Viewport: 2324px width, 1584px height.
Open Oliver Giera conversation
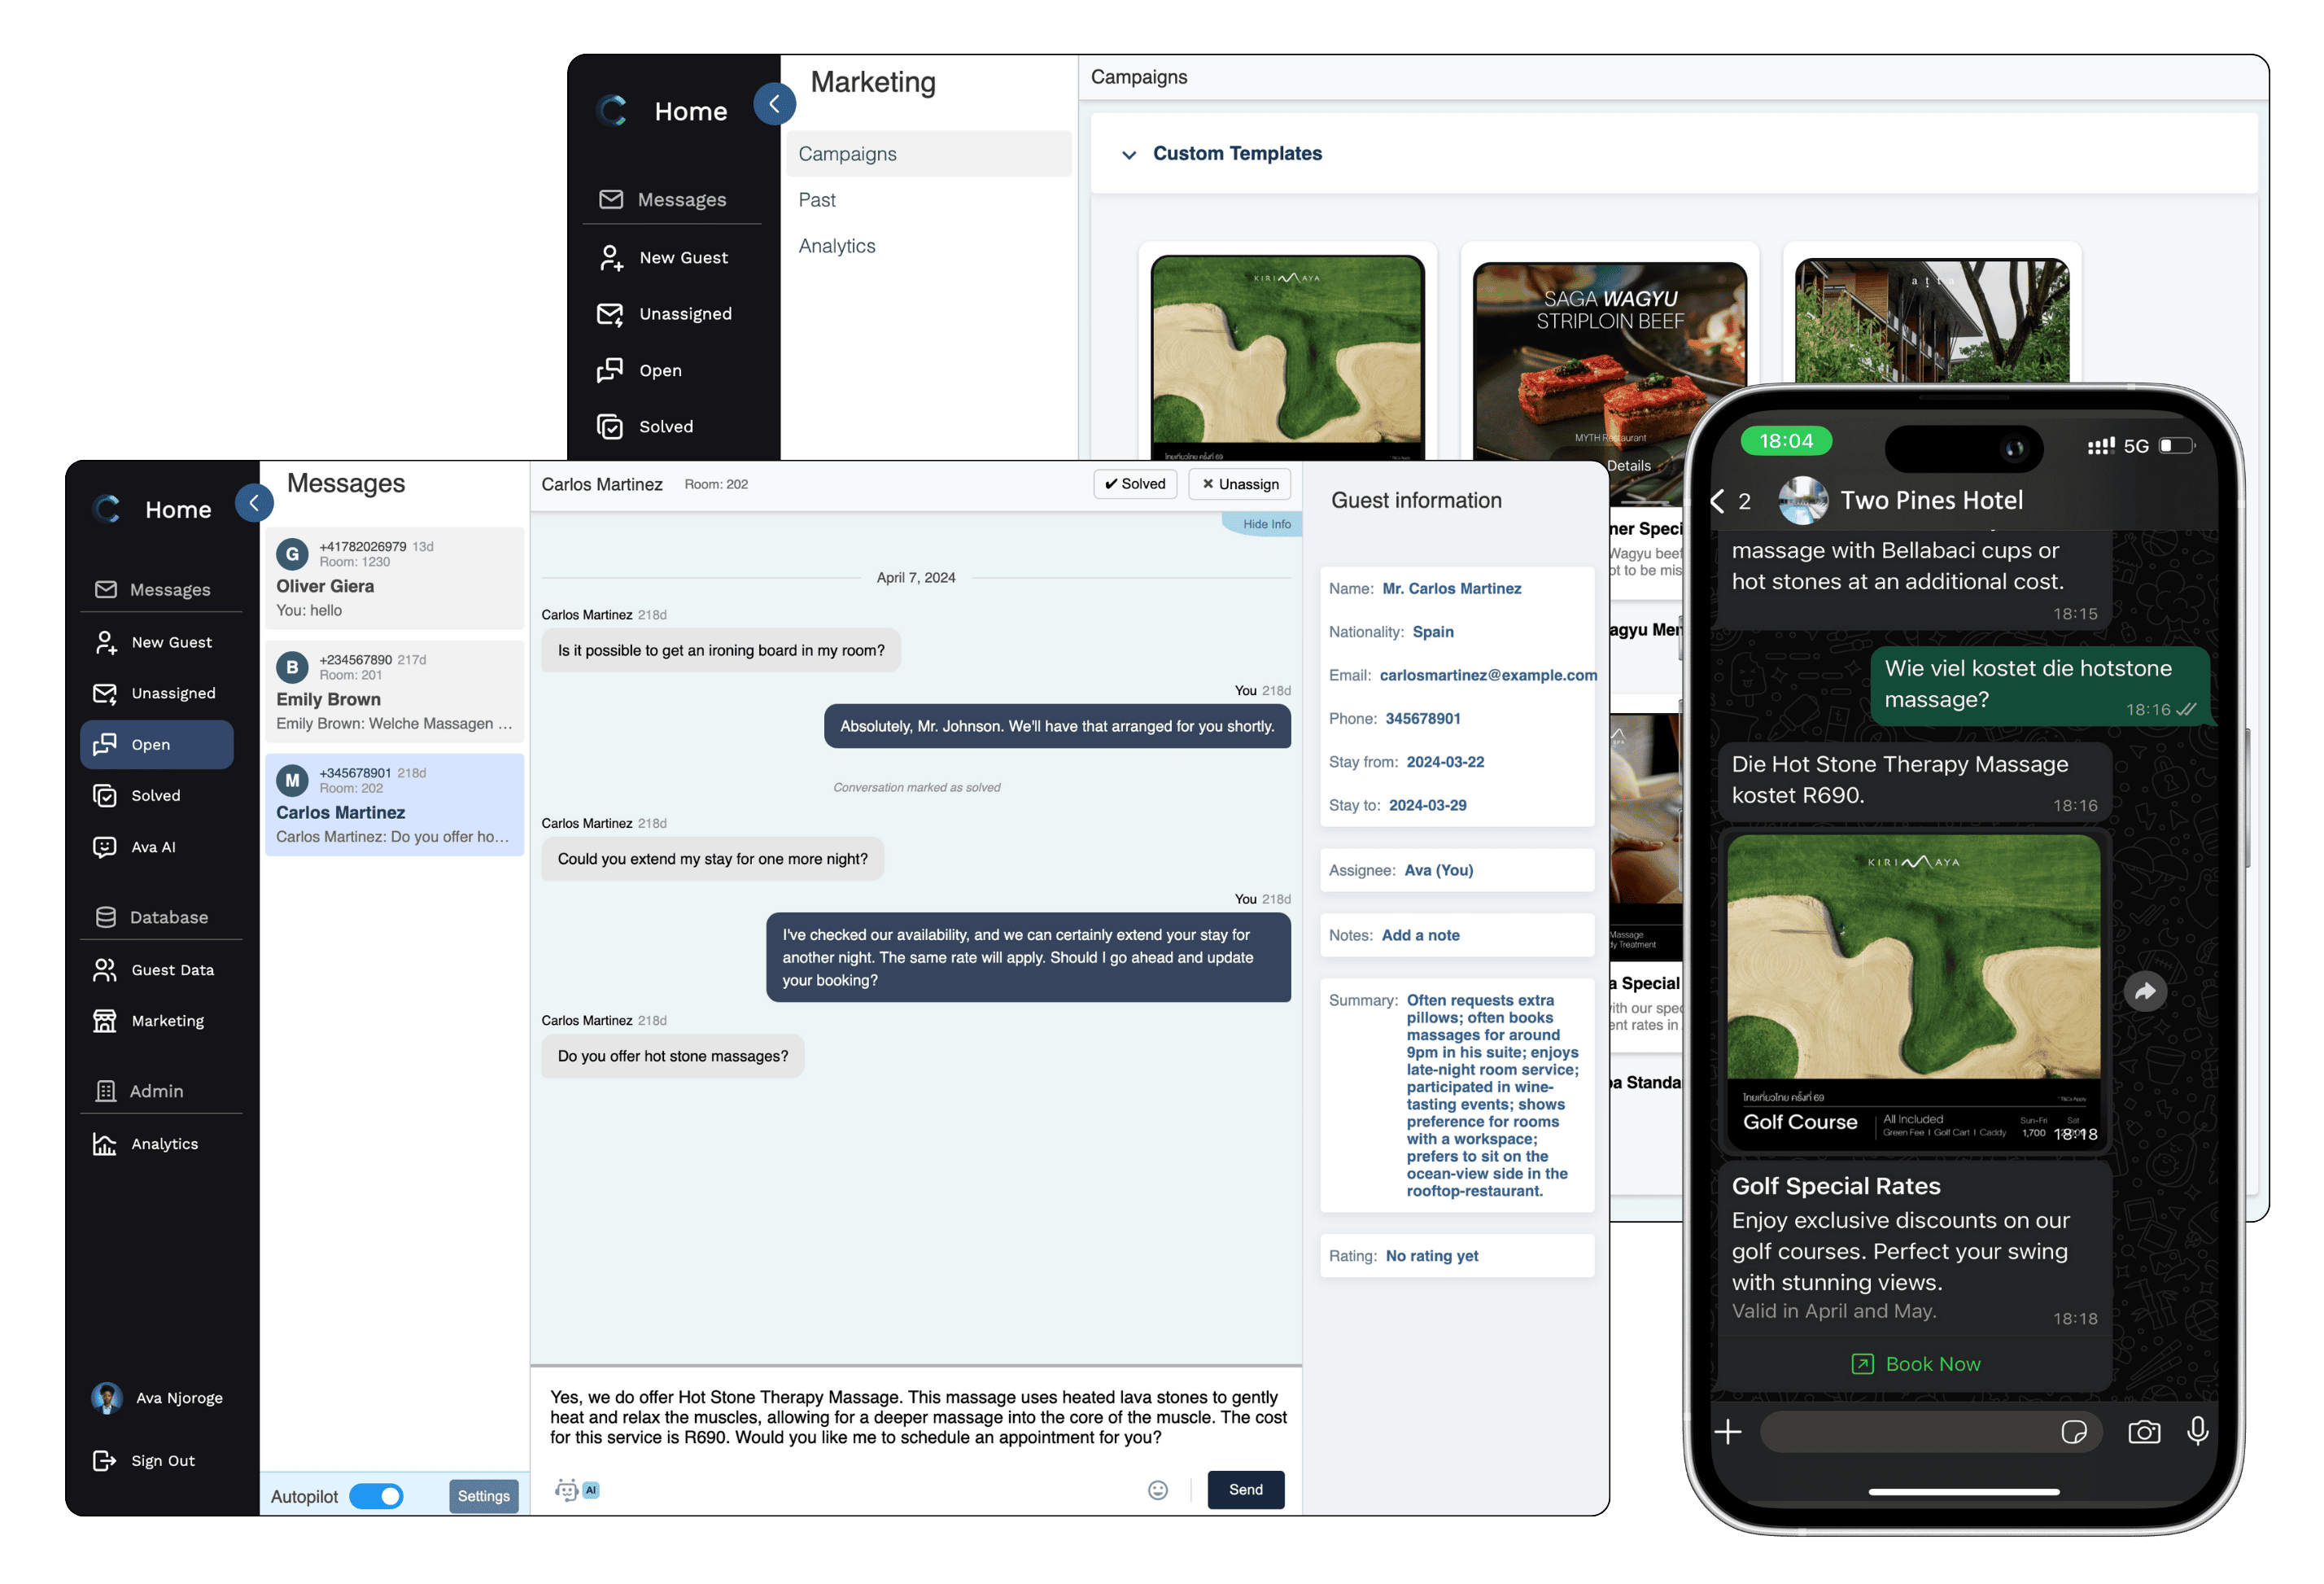394,578
